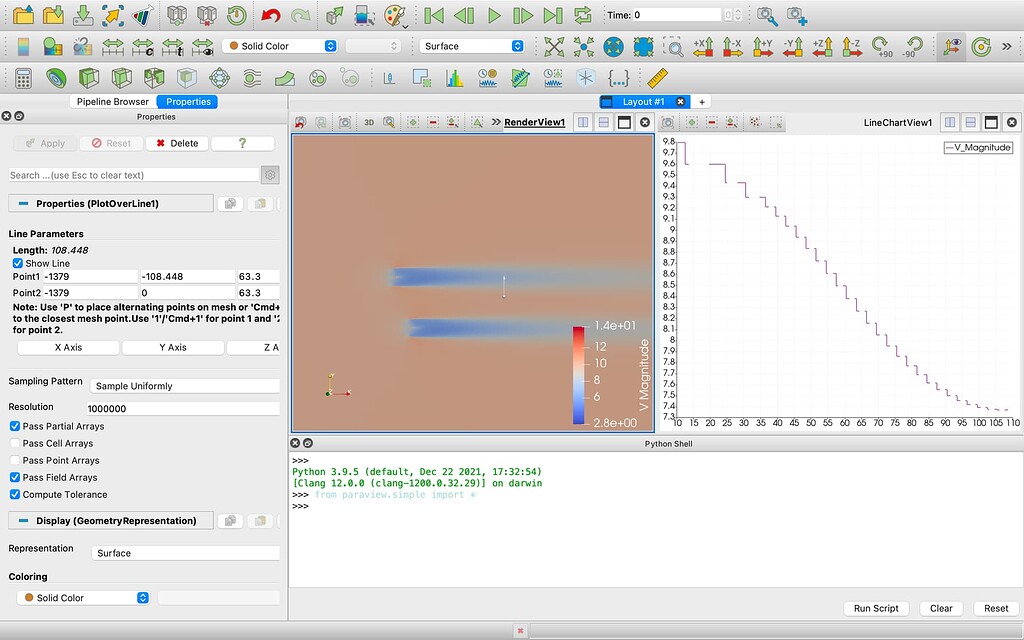The width and height of the screenshot is (1024, 640).
Task: Toggle the Pass Field Arrays checkbox
Action: click(x=15, y=477)
